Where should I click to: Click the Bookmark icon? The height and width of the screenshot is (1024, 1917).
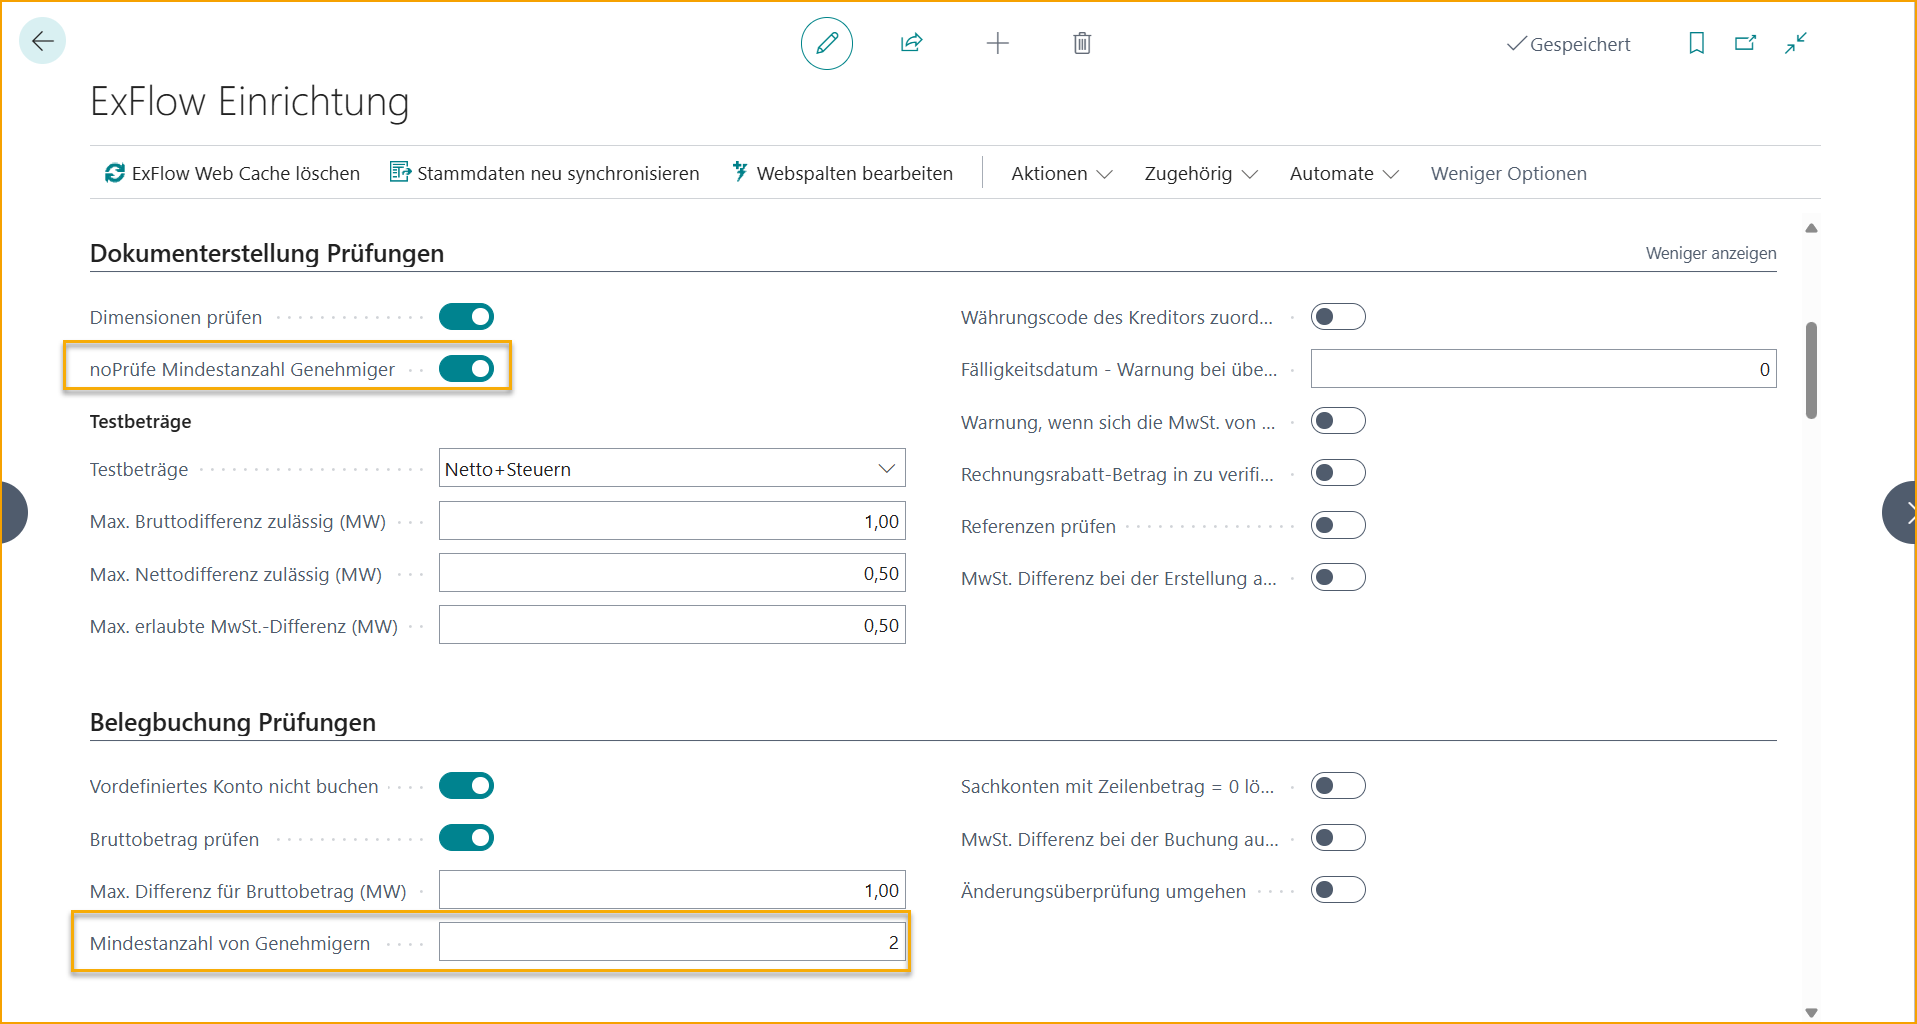pyautogui.click(x=1696, y=43)
